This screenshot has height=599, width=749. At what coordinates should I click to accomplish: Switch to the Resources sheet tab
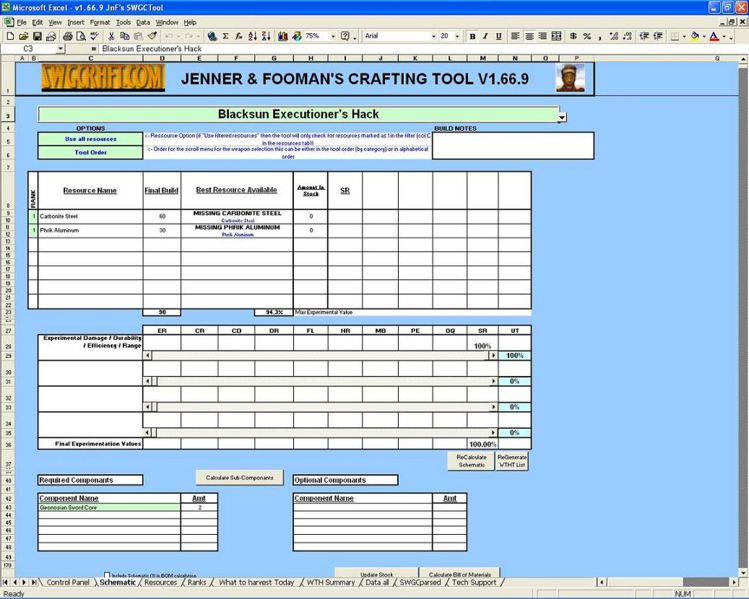coord(160,582)
